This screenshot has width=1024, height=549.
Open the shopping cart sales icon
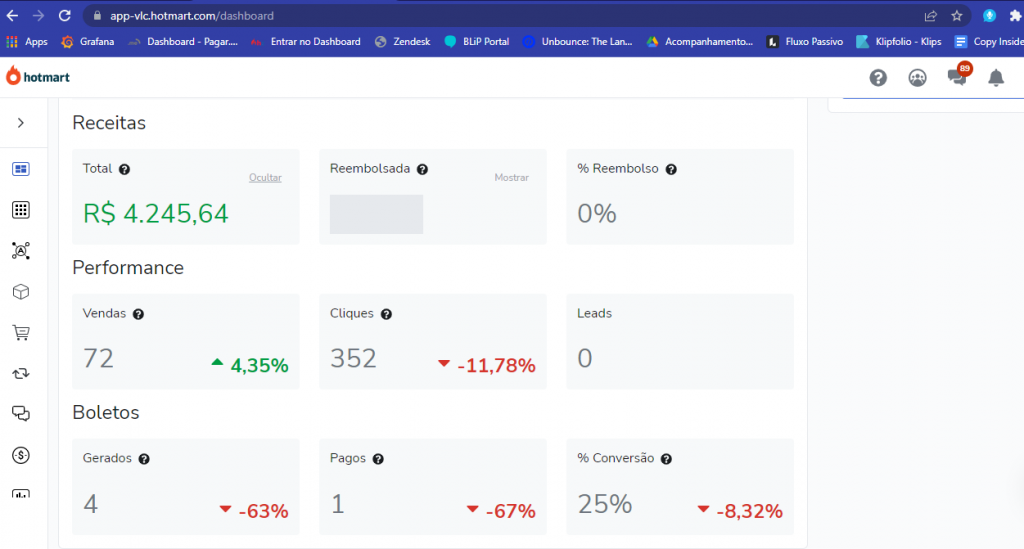coord(21,333)
